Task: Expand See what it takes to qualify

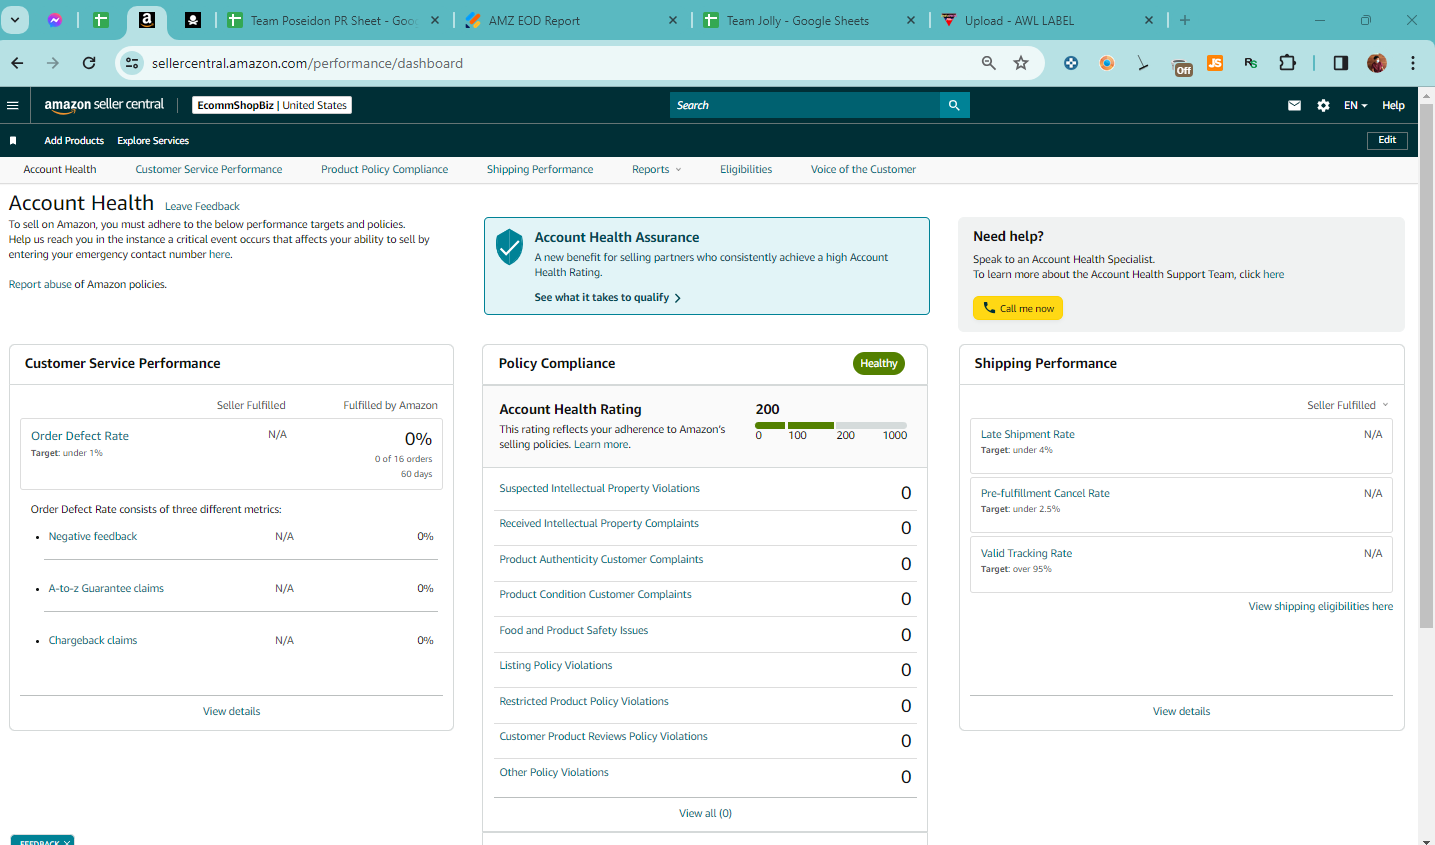Action: point(608,298)
